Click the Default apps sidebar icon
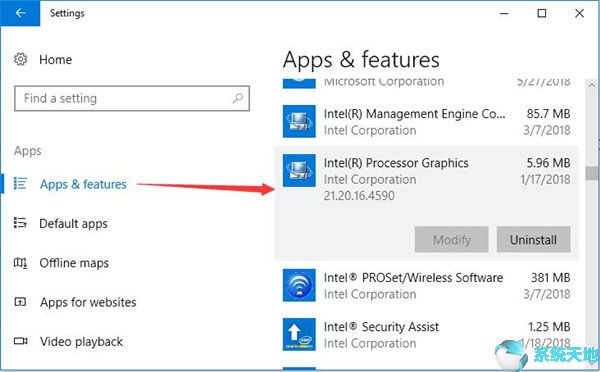The height and width of the screenshot is (372, 600). click(20, 223)
